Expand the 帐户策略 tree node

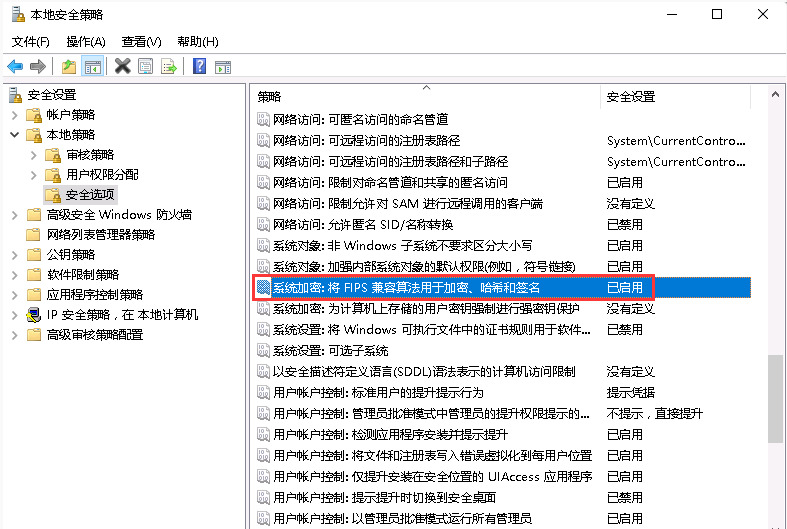14,115
